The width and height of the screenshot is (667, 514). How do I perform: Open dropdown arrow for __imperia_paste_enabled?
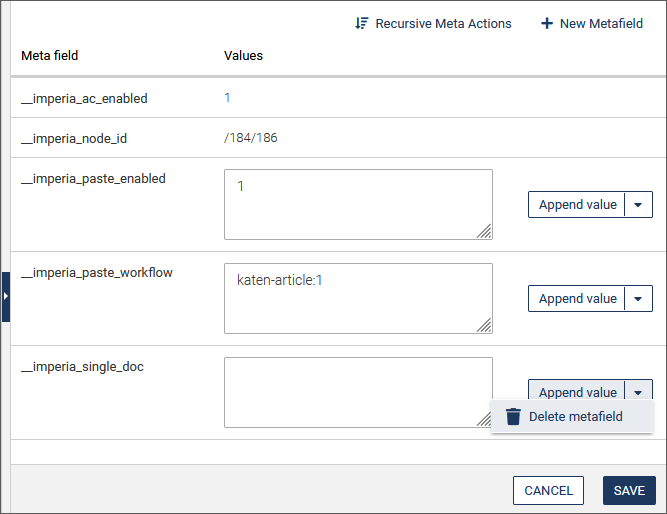(x=638, y=205)
